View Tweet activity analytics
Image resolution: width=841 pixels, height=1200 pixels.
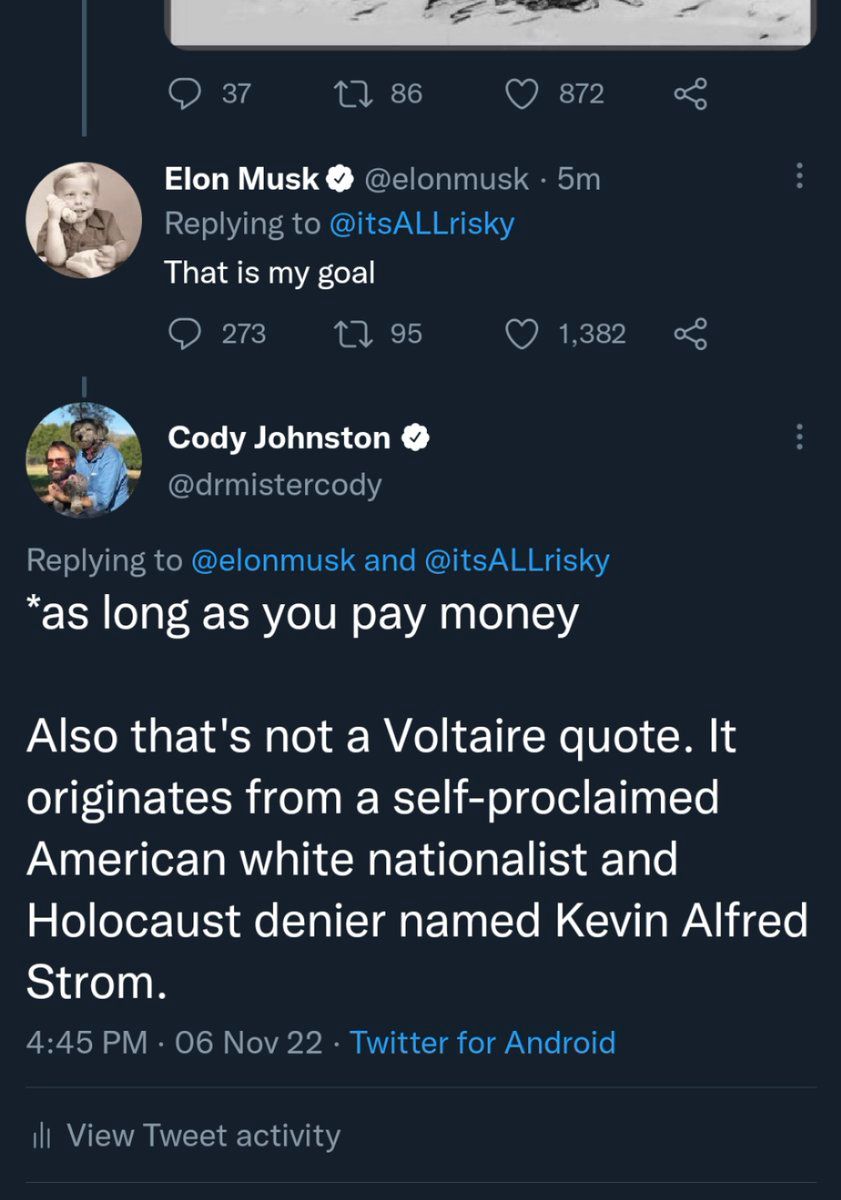(x=202, y=1135)
